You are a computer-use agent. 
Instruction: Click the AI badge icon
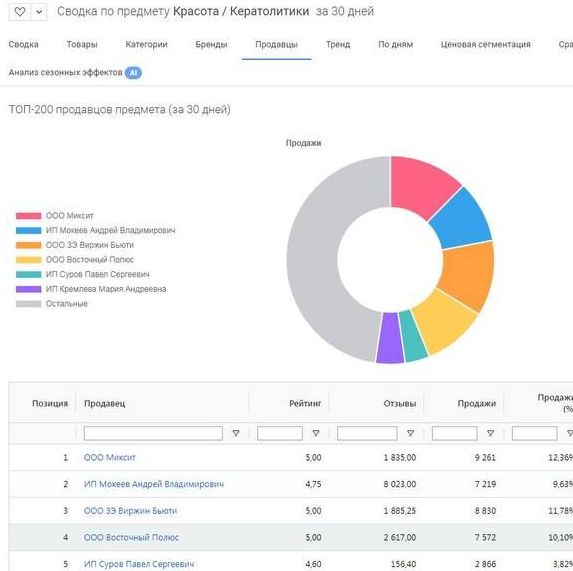(x=133, y=73)
